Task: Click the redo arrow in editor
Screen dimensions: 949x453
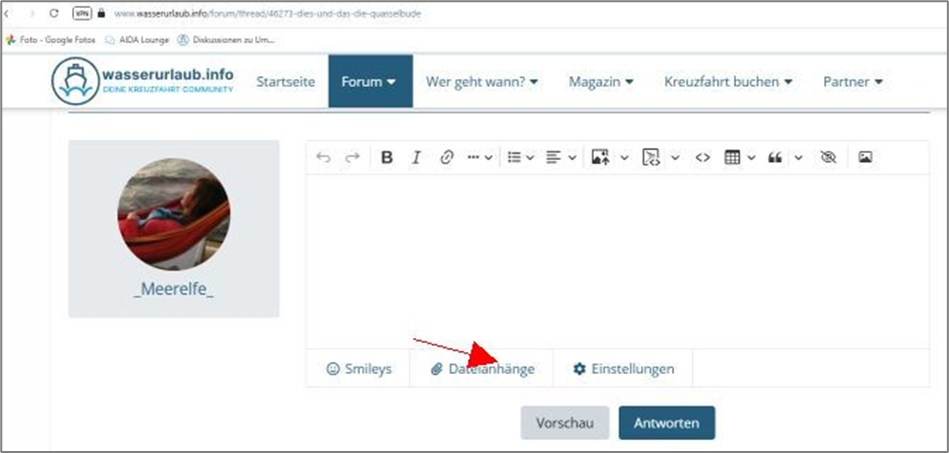Action: point(352,157)
